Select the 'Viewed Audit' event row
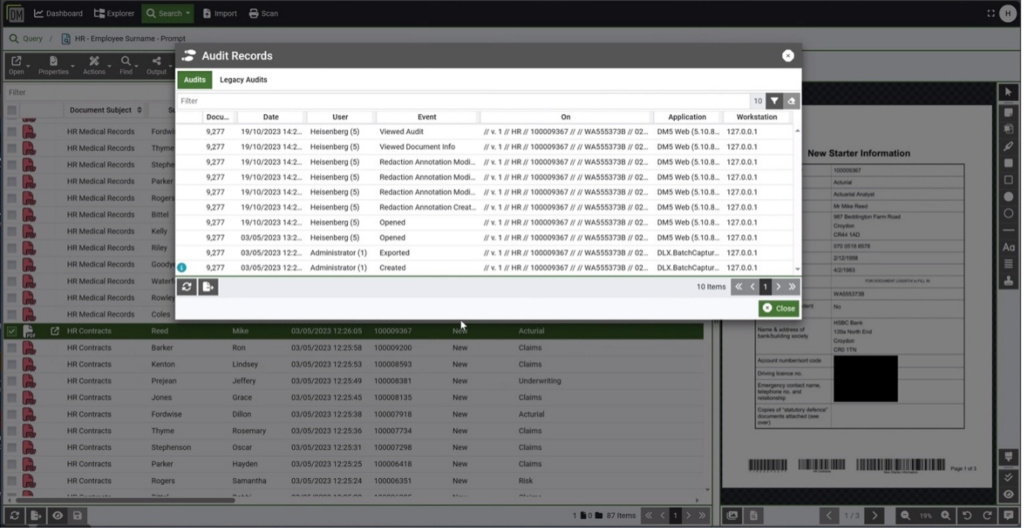Screen dimensions: 1024x530 tap(485, 132)
